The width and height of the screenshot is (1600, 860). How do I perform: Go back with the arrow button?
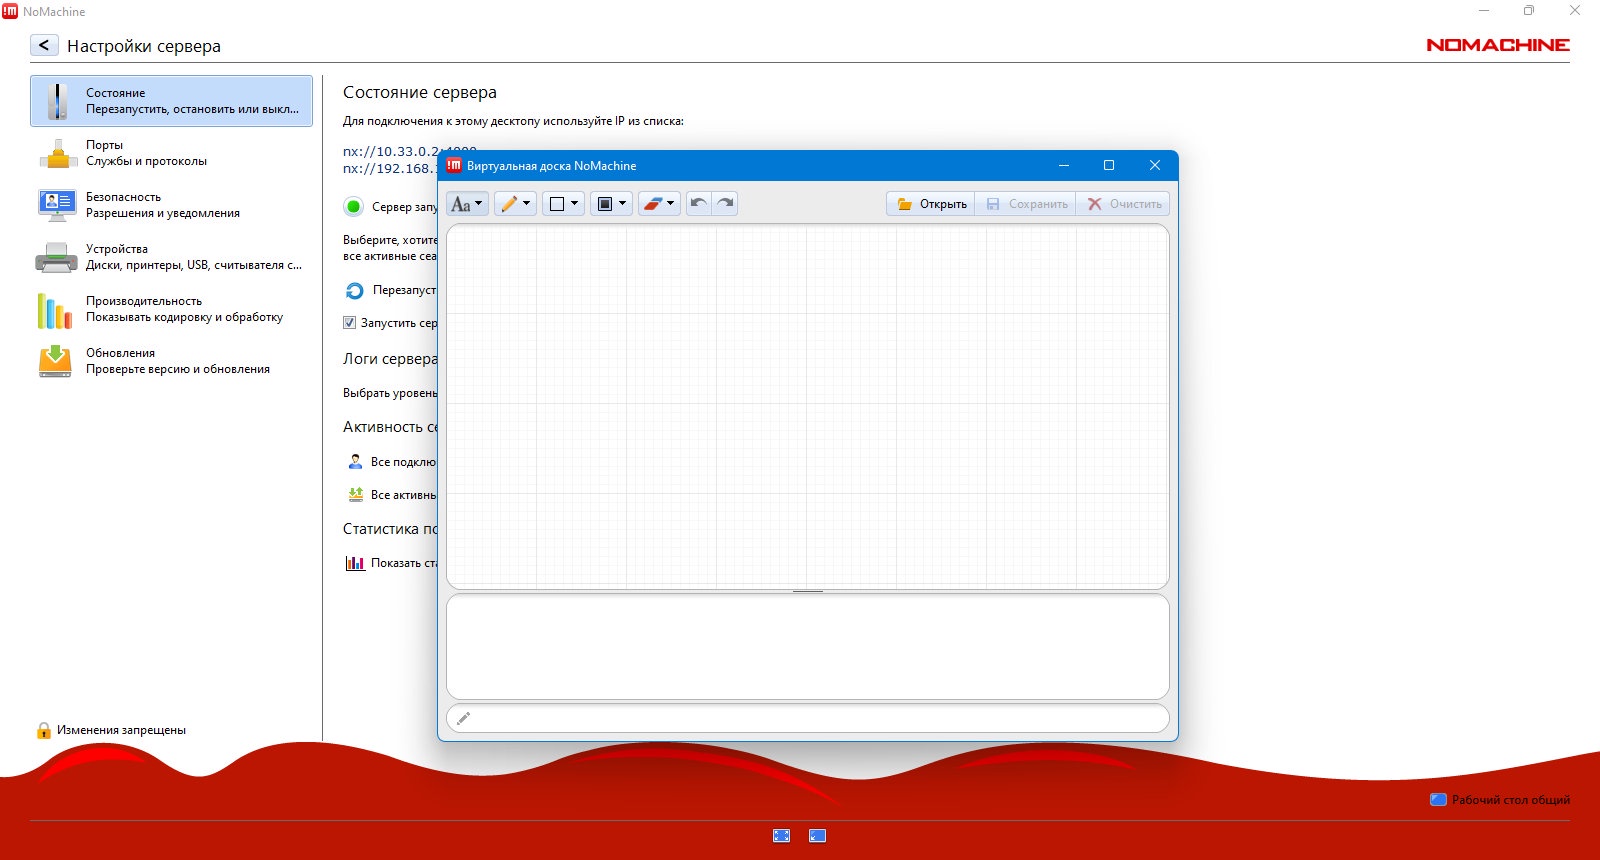44,45
